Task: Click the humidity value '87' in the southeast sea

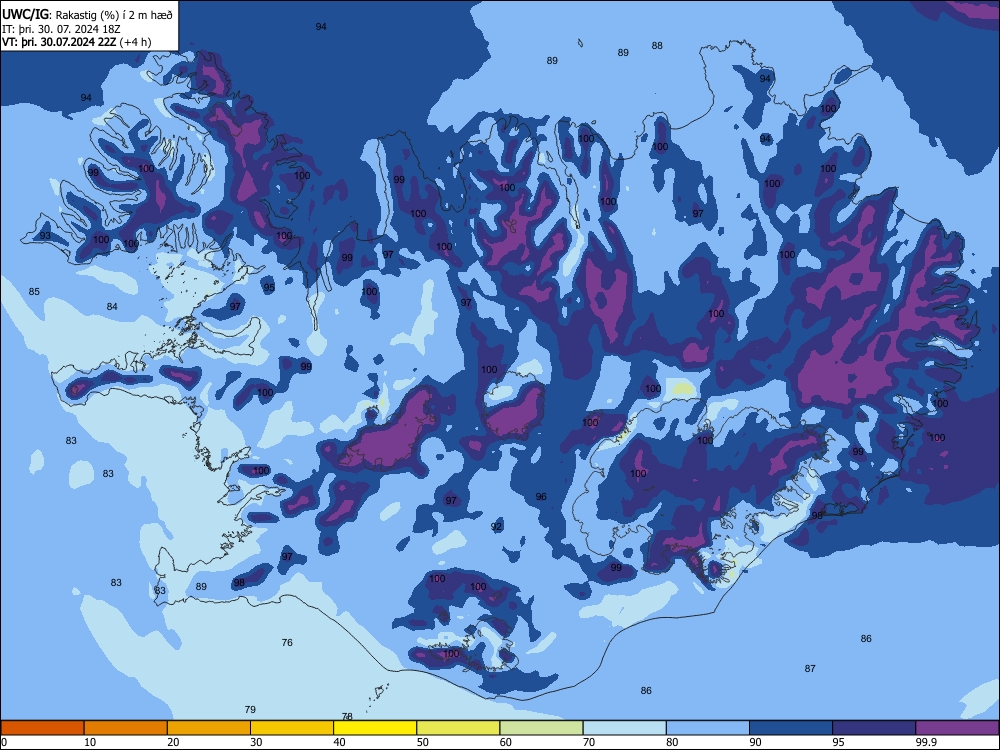Action: click(810, 668)
